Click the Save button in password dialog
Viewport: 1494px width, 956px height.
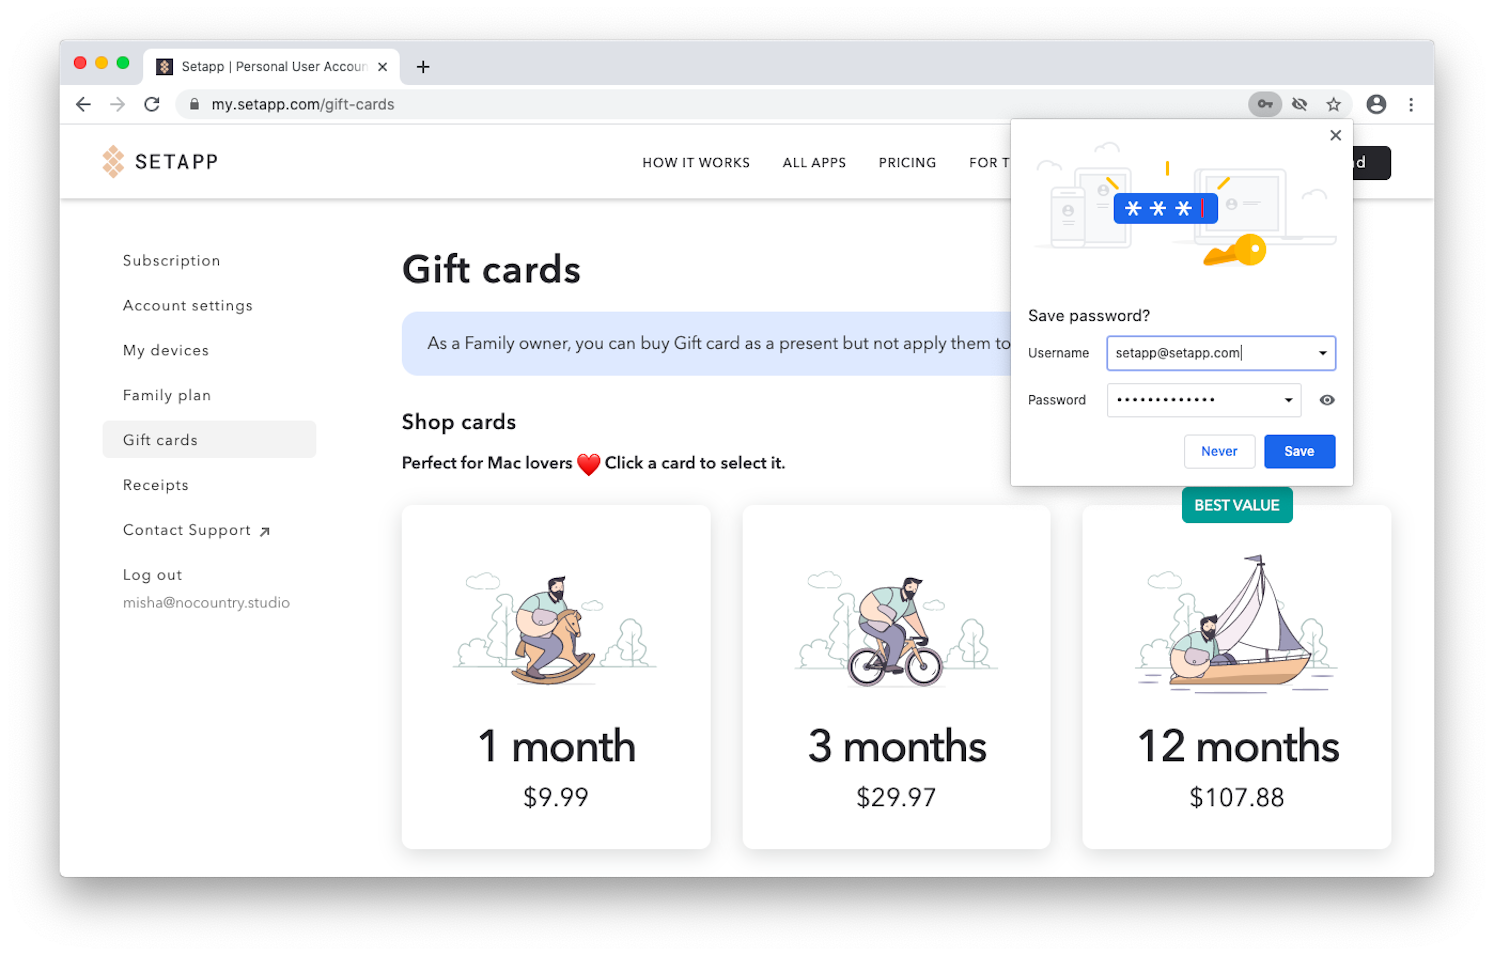click(1299, 451)
